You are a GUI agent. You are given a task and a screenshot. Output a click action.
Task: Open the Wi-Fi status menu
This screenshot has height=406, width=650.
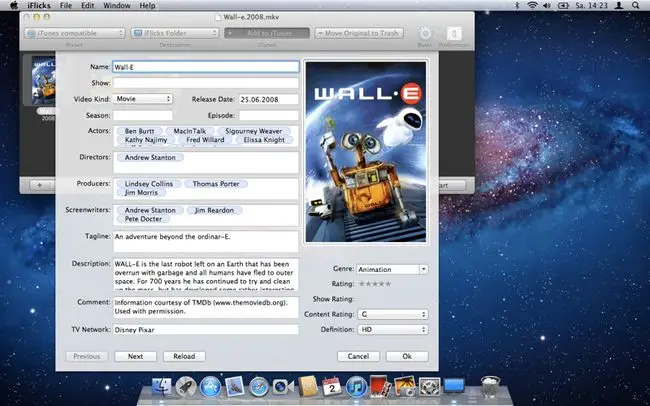point(532,5)
